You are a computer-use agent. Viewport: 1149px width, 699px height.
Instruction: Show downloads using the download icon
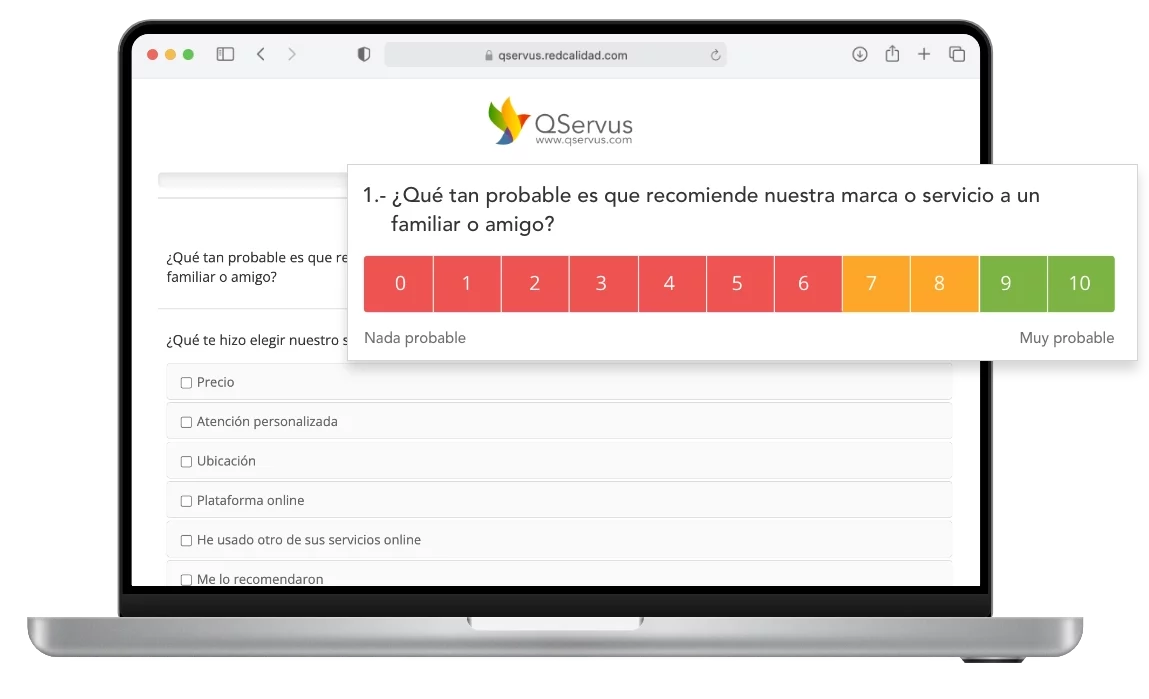tap(859, 55)
